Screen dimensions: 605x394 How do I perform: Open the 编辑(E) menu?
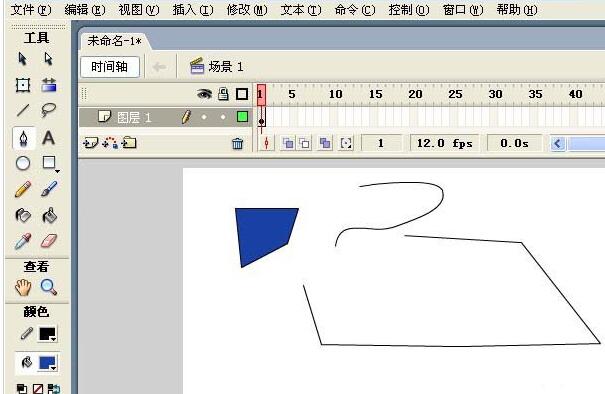tap(85, 10)
